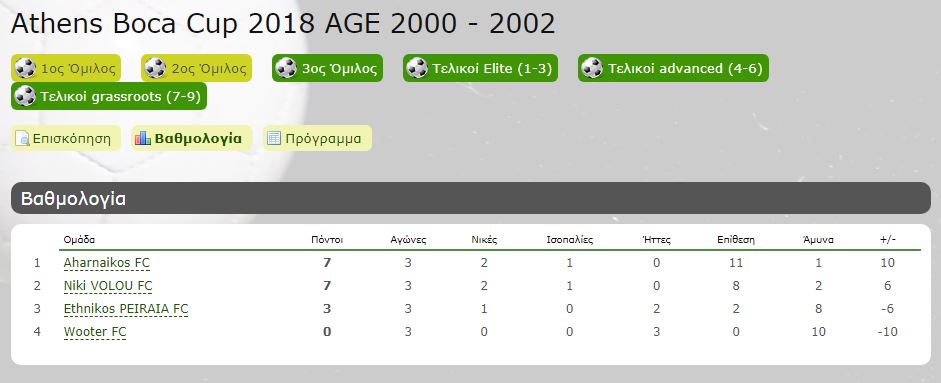Click the Πρόγραμμα table icon
941x383 pixels.
pos(274,139)
